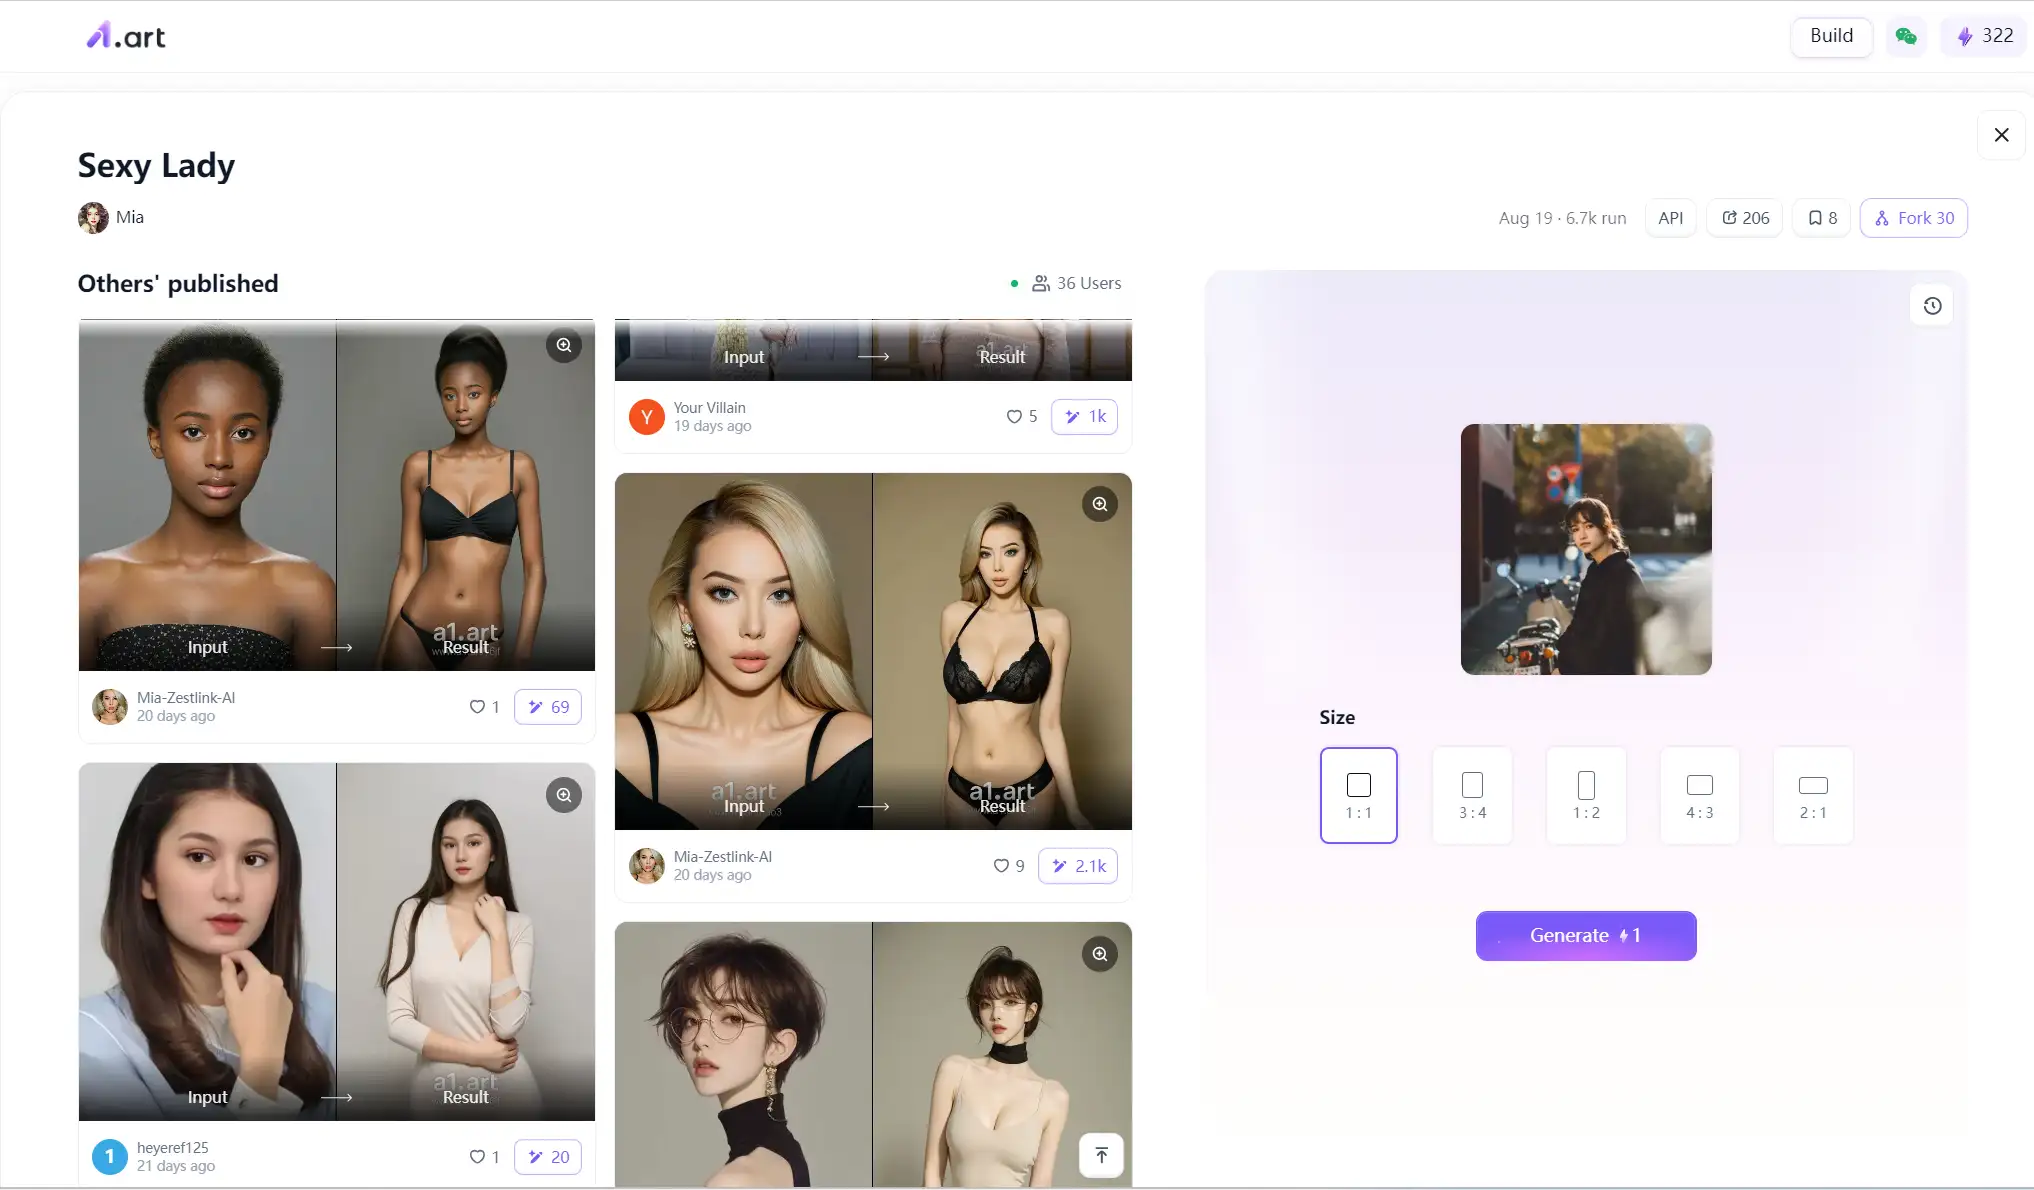Viewport: 2034px width, 1190px height.
Task: Open Your Villain profile name
Action: click(x=709, y=408)
